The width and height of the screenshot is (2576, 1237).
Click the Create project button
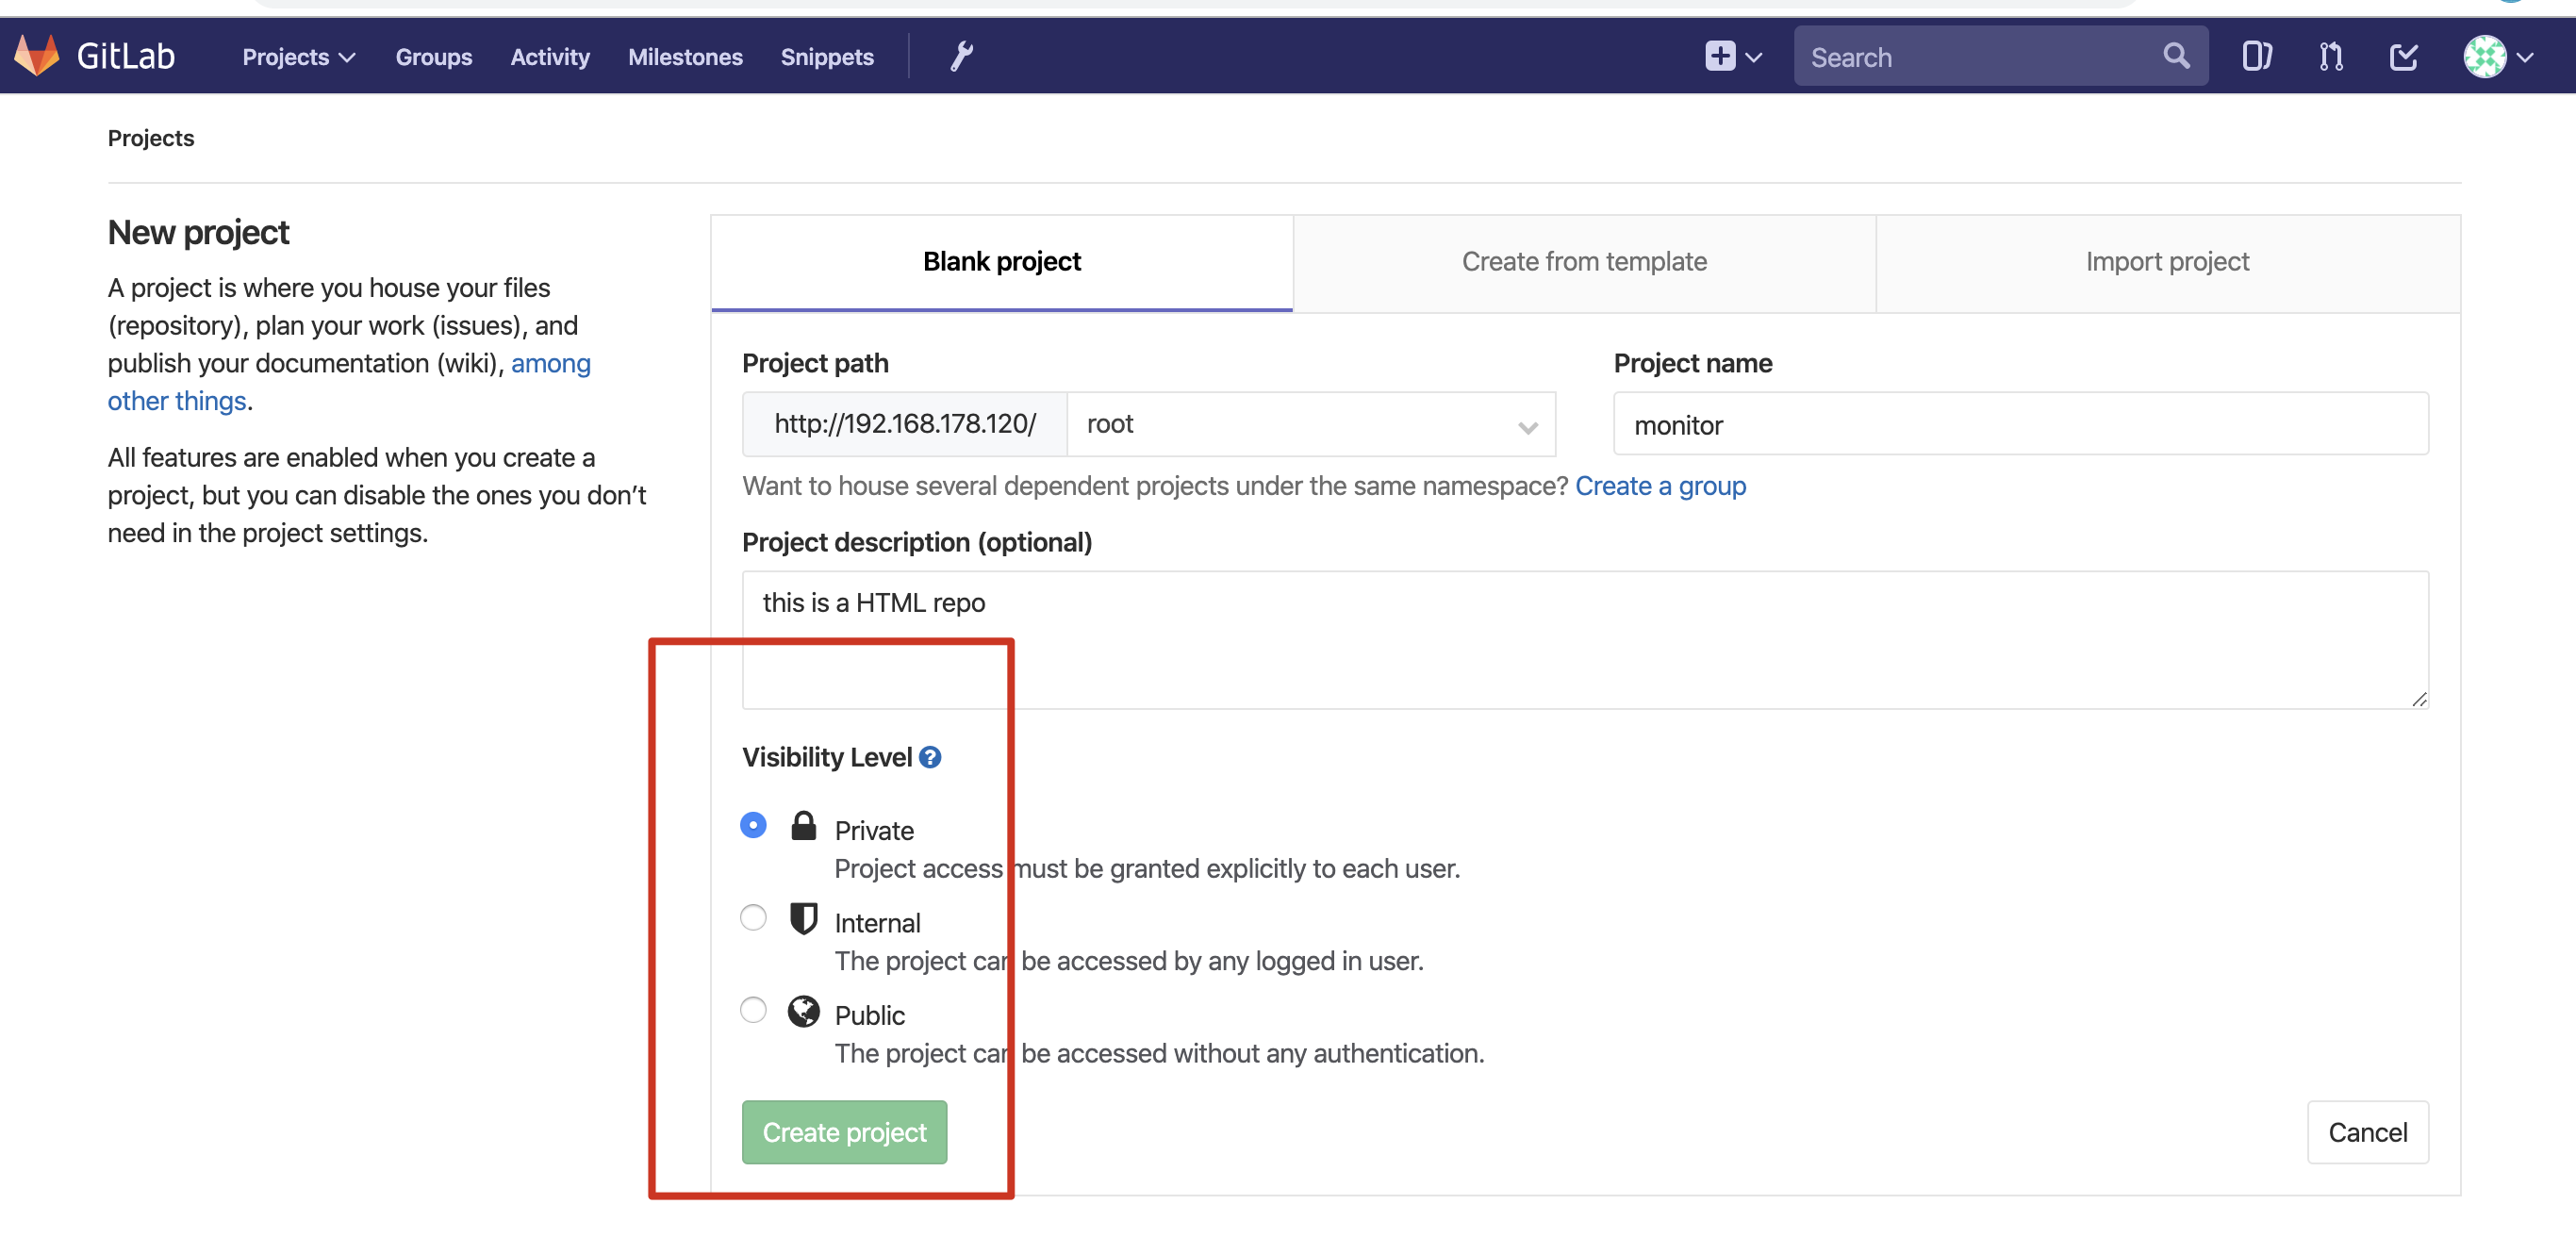point(844,1132)
